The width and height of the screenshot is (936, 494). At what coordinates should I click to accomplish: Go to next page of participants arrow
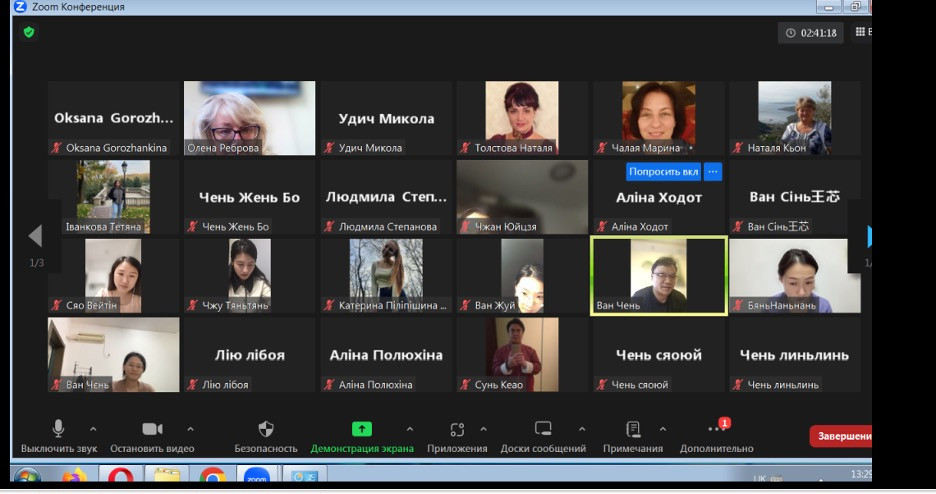(x=869, y=236)
